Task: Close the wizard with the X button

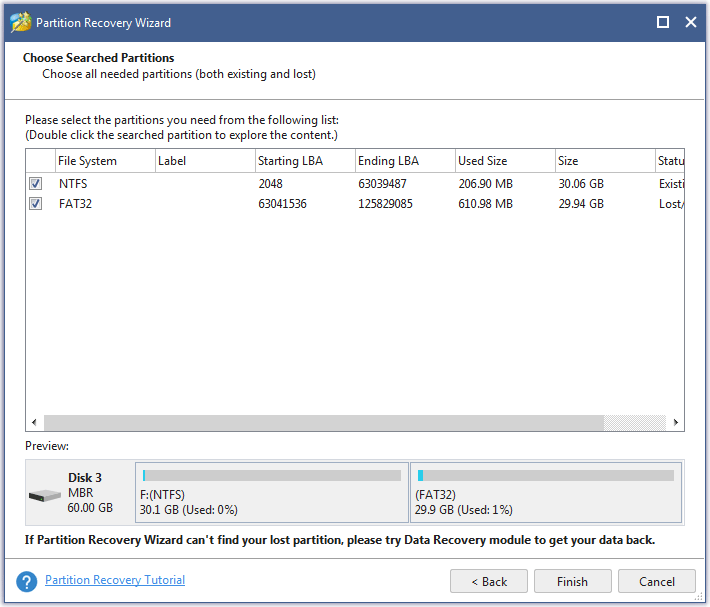Action: 690,22
